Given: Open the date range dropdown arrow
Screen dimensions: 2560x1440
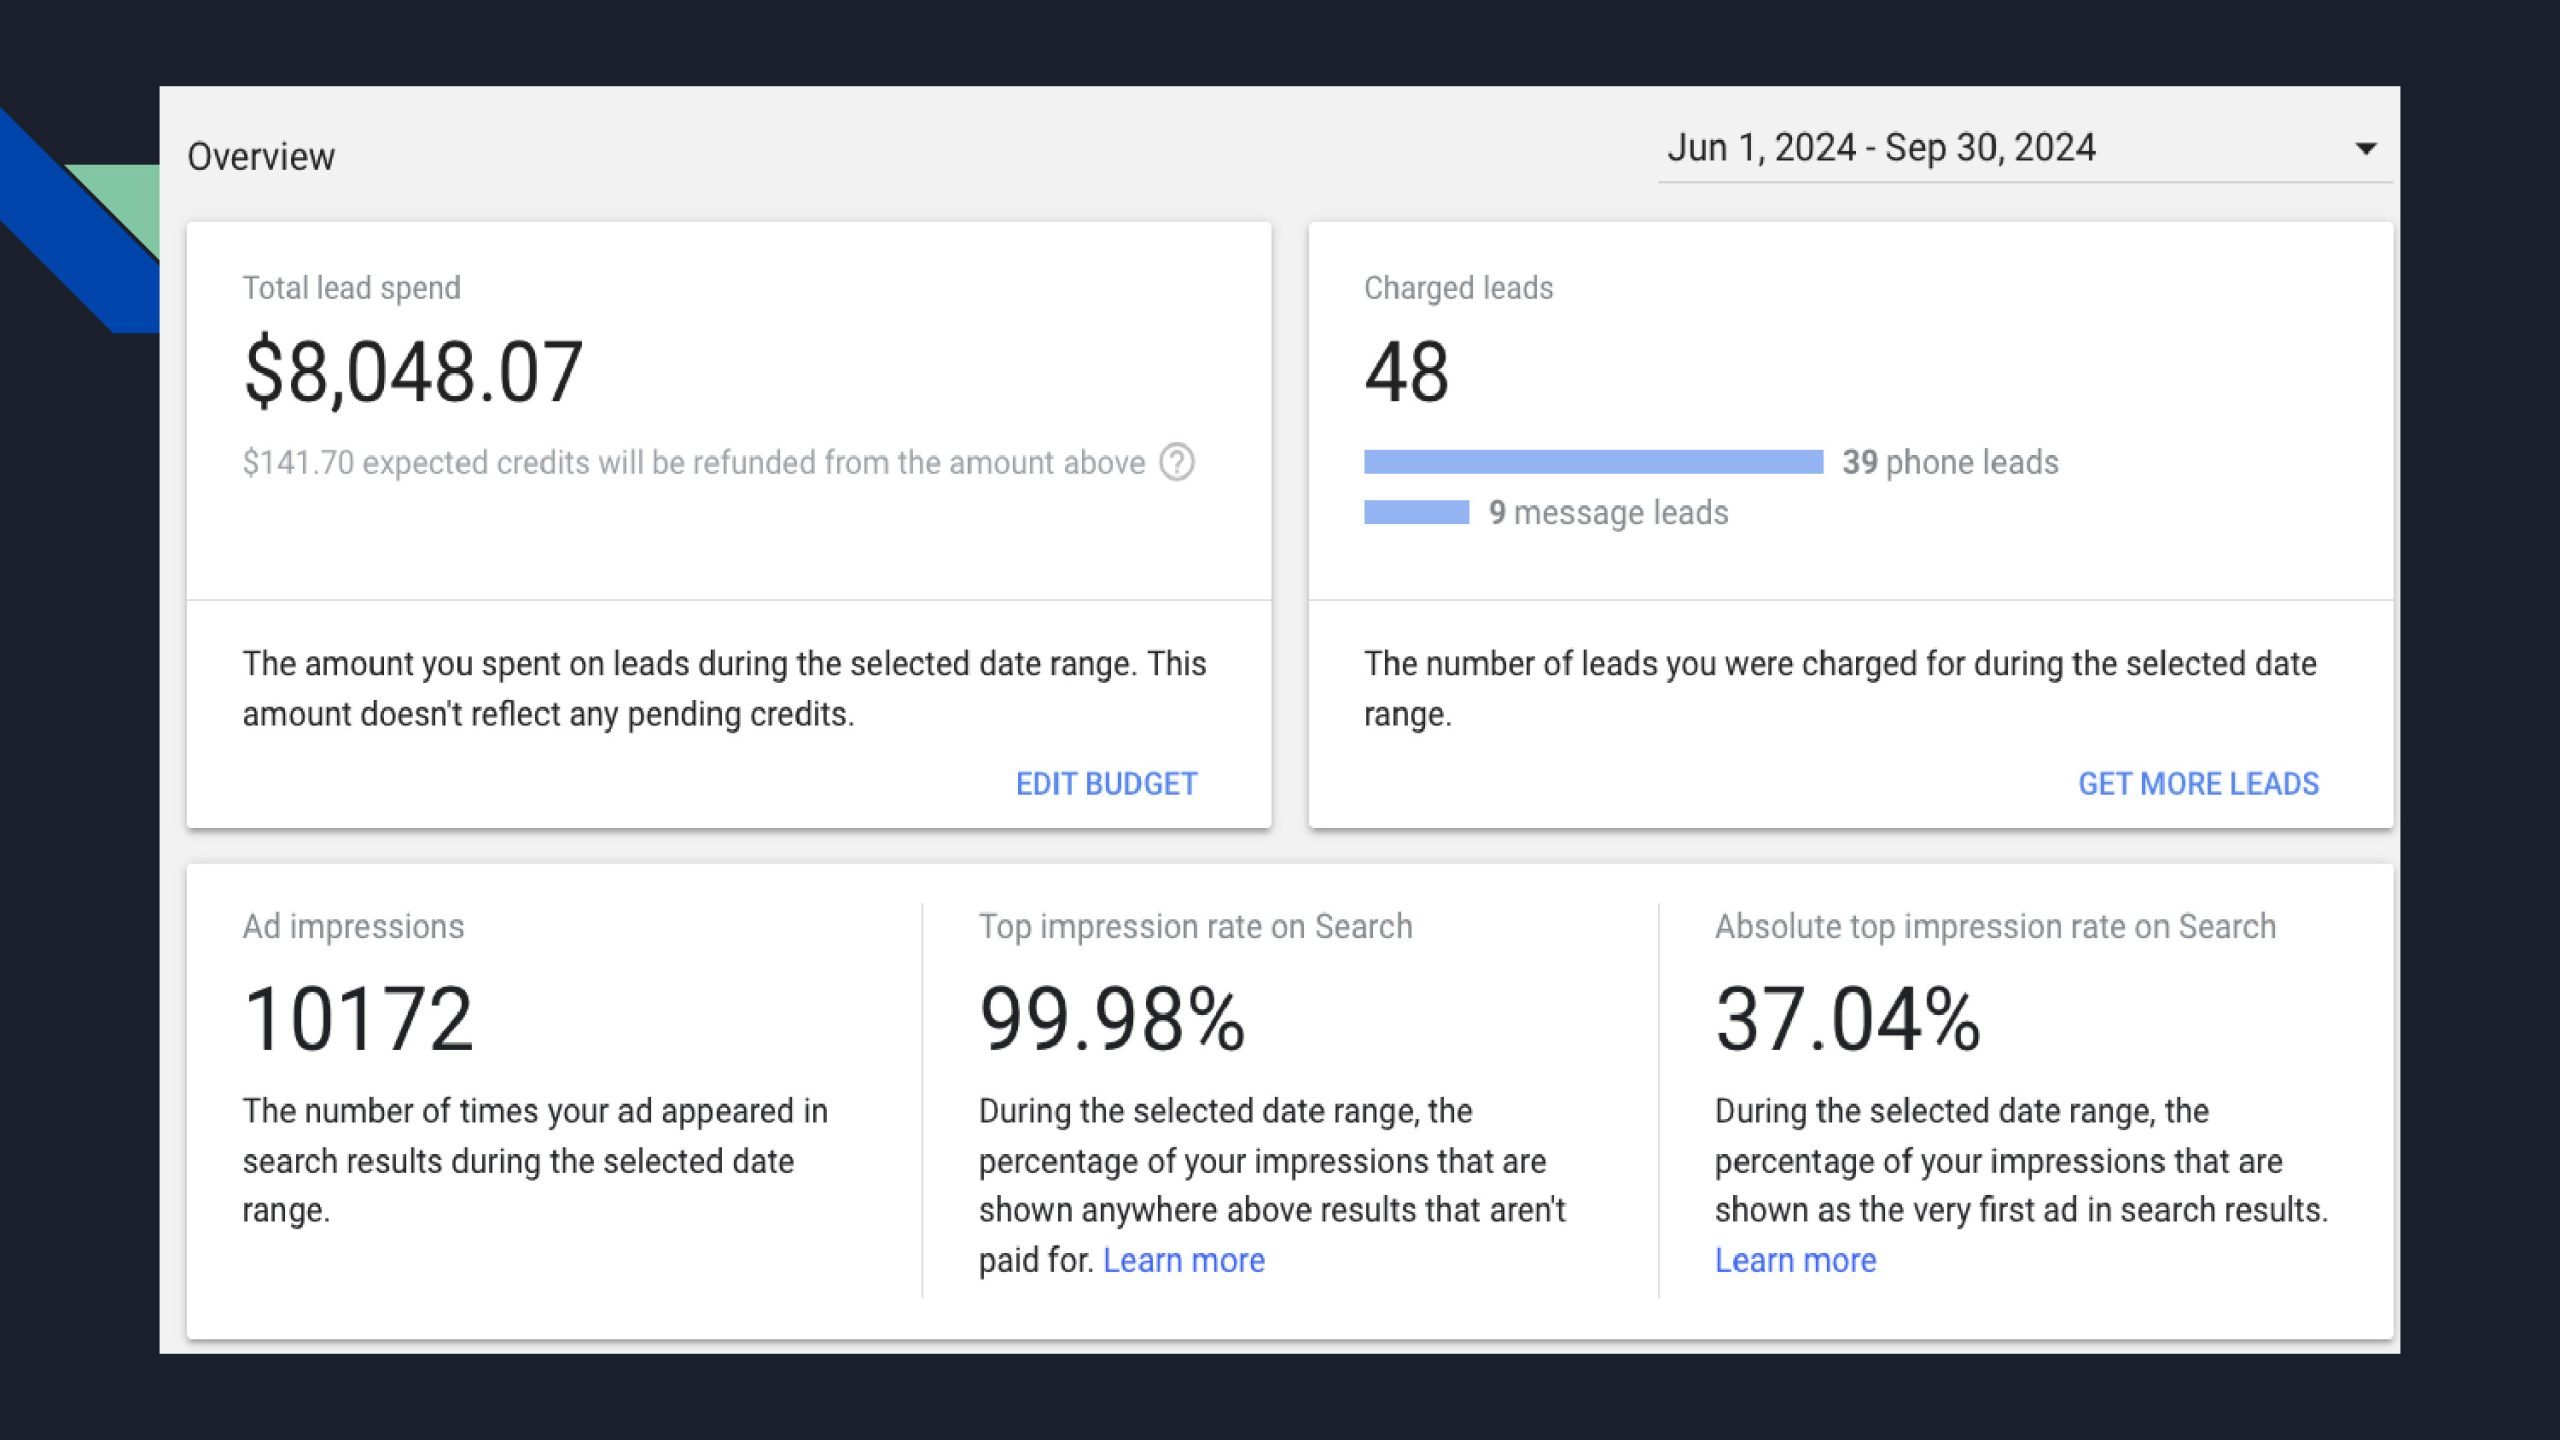Looking at the screenshot, I should (x=2365, y=149).
